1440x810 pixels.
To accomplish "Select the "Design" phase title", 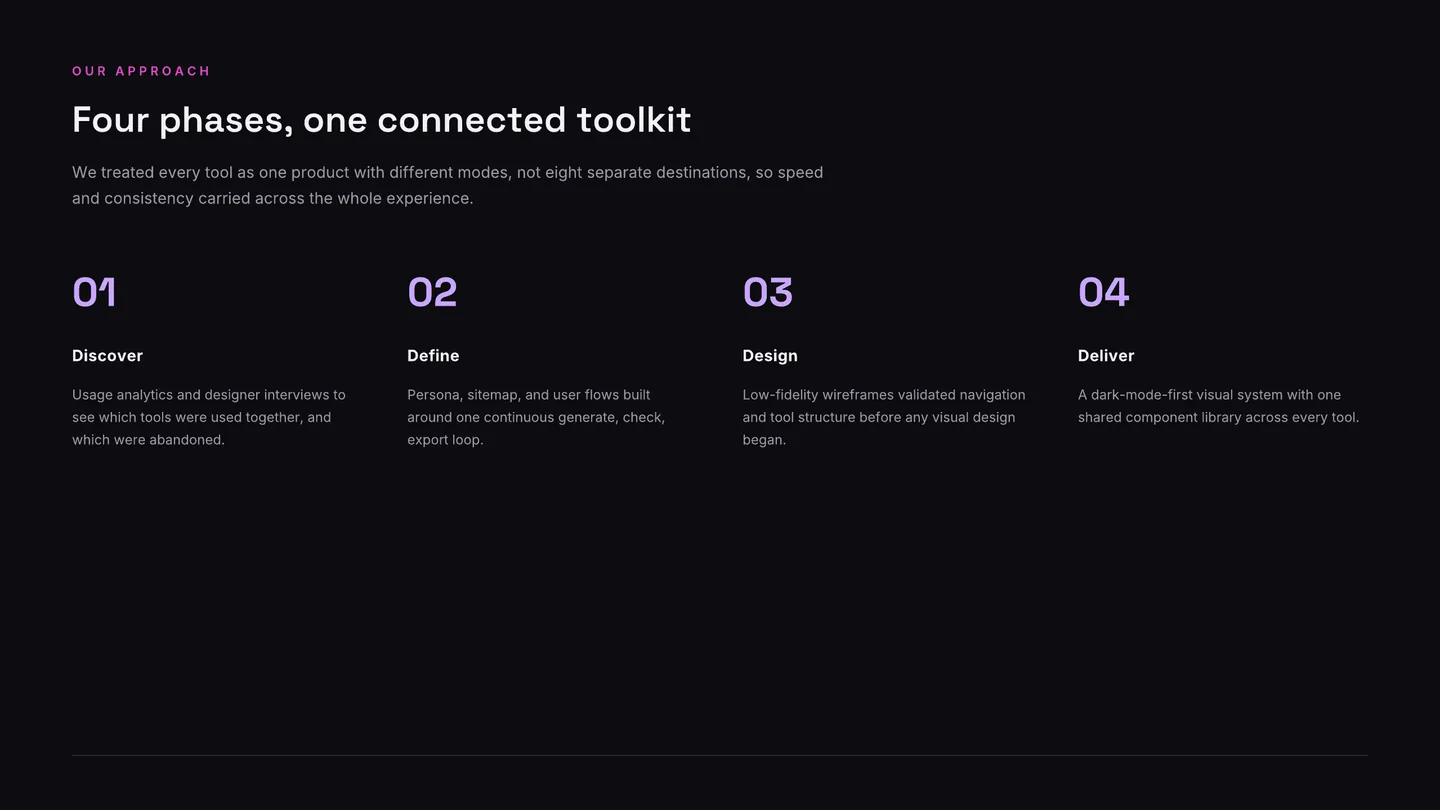I will 770,356.
